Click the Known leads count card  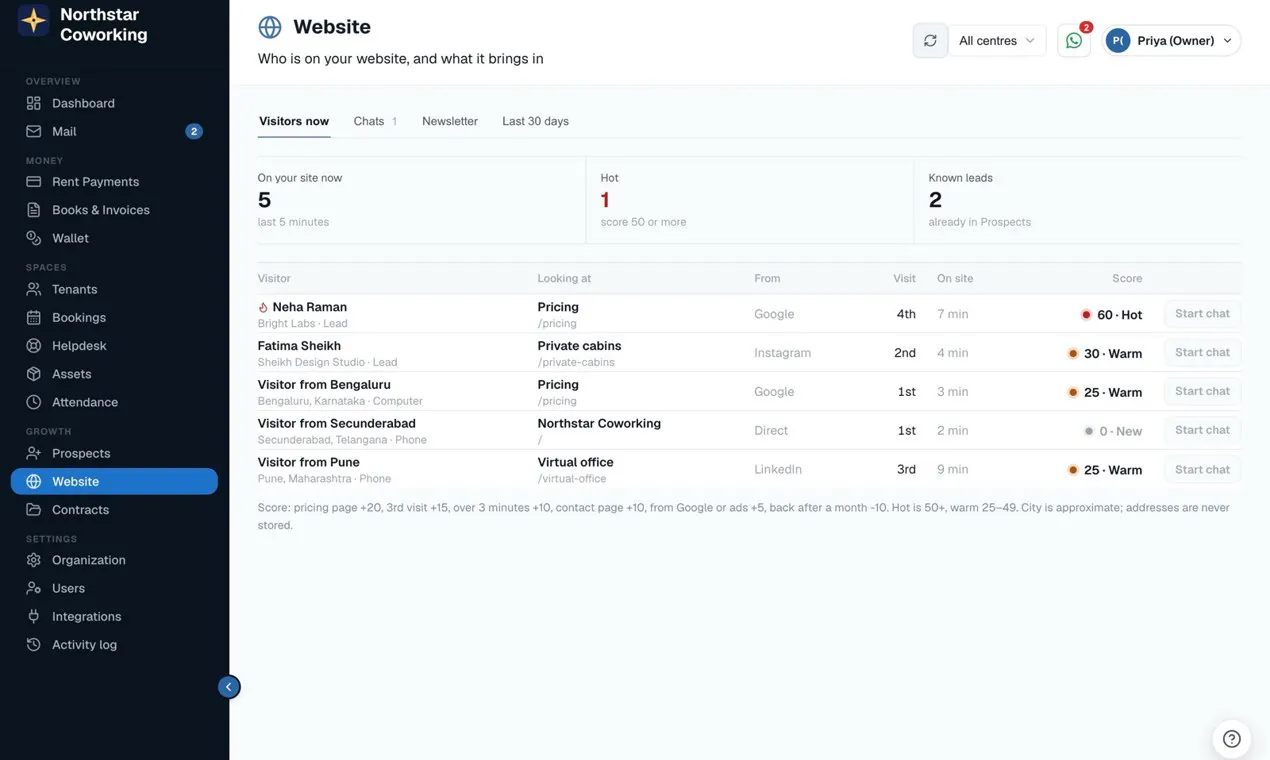tap(1077, 200)
